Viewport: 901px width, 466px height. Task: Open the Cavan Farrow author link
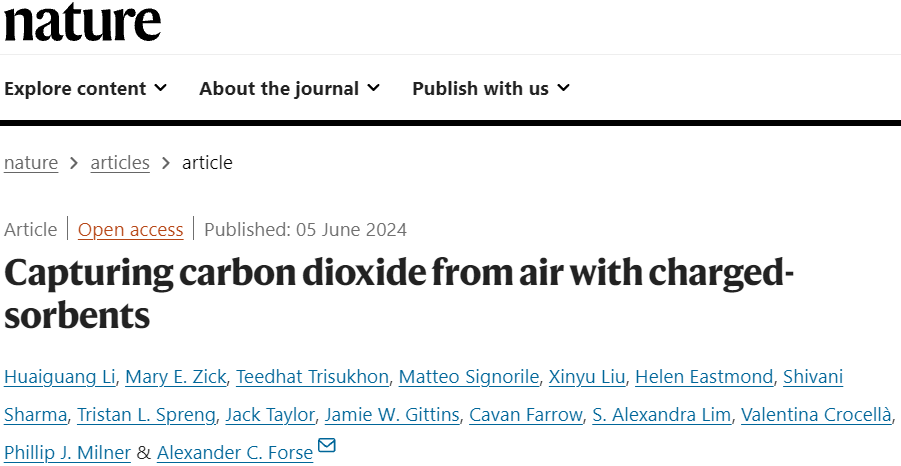[526, 415]
